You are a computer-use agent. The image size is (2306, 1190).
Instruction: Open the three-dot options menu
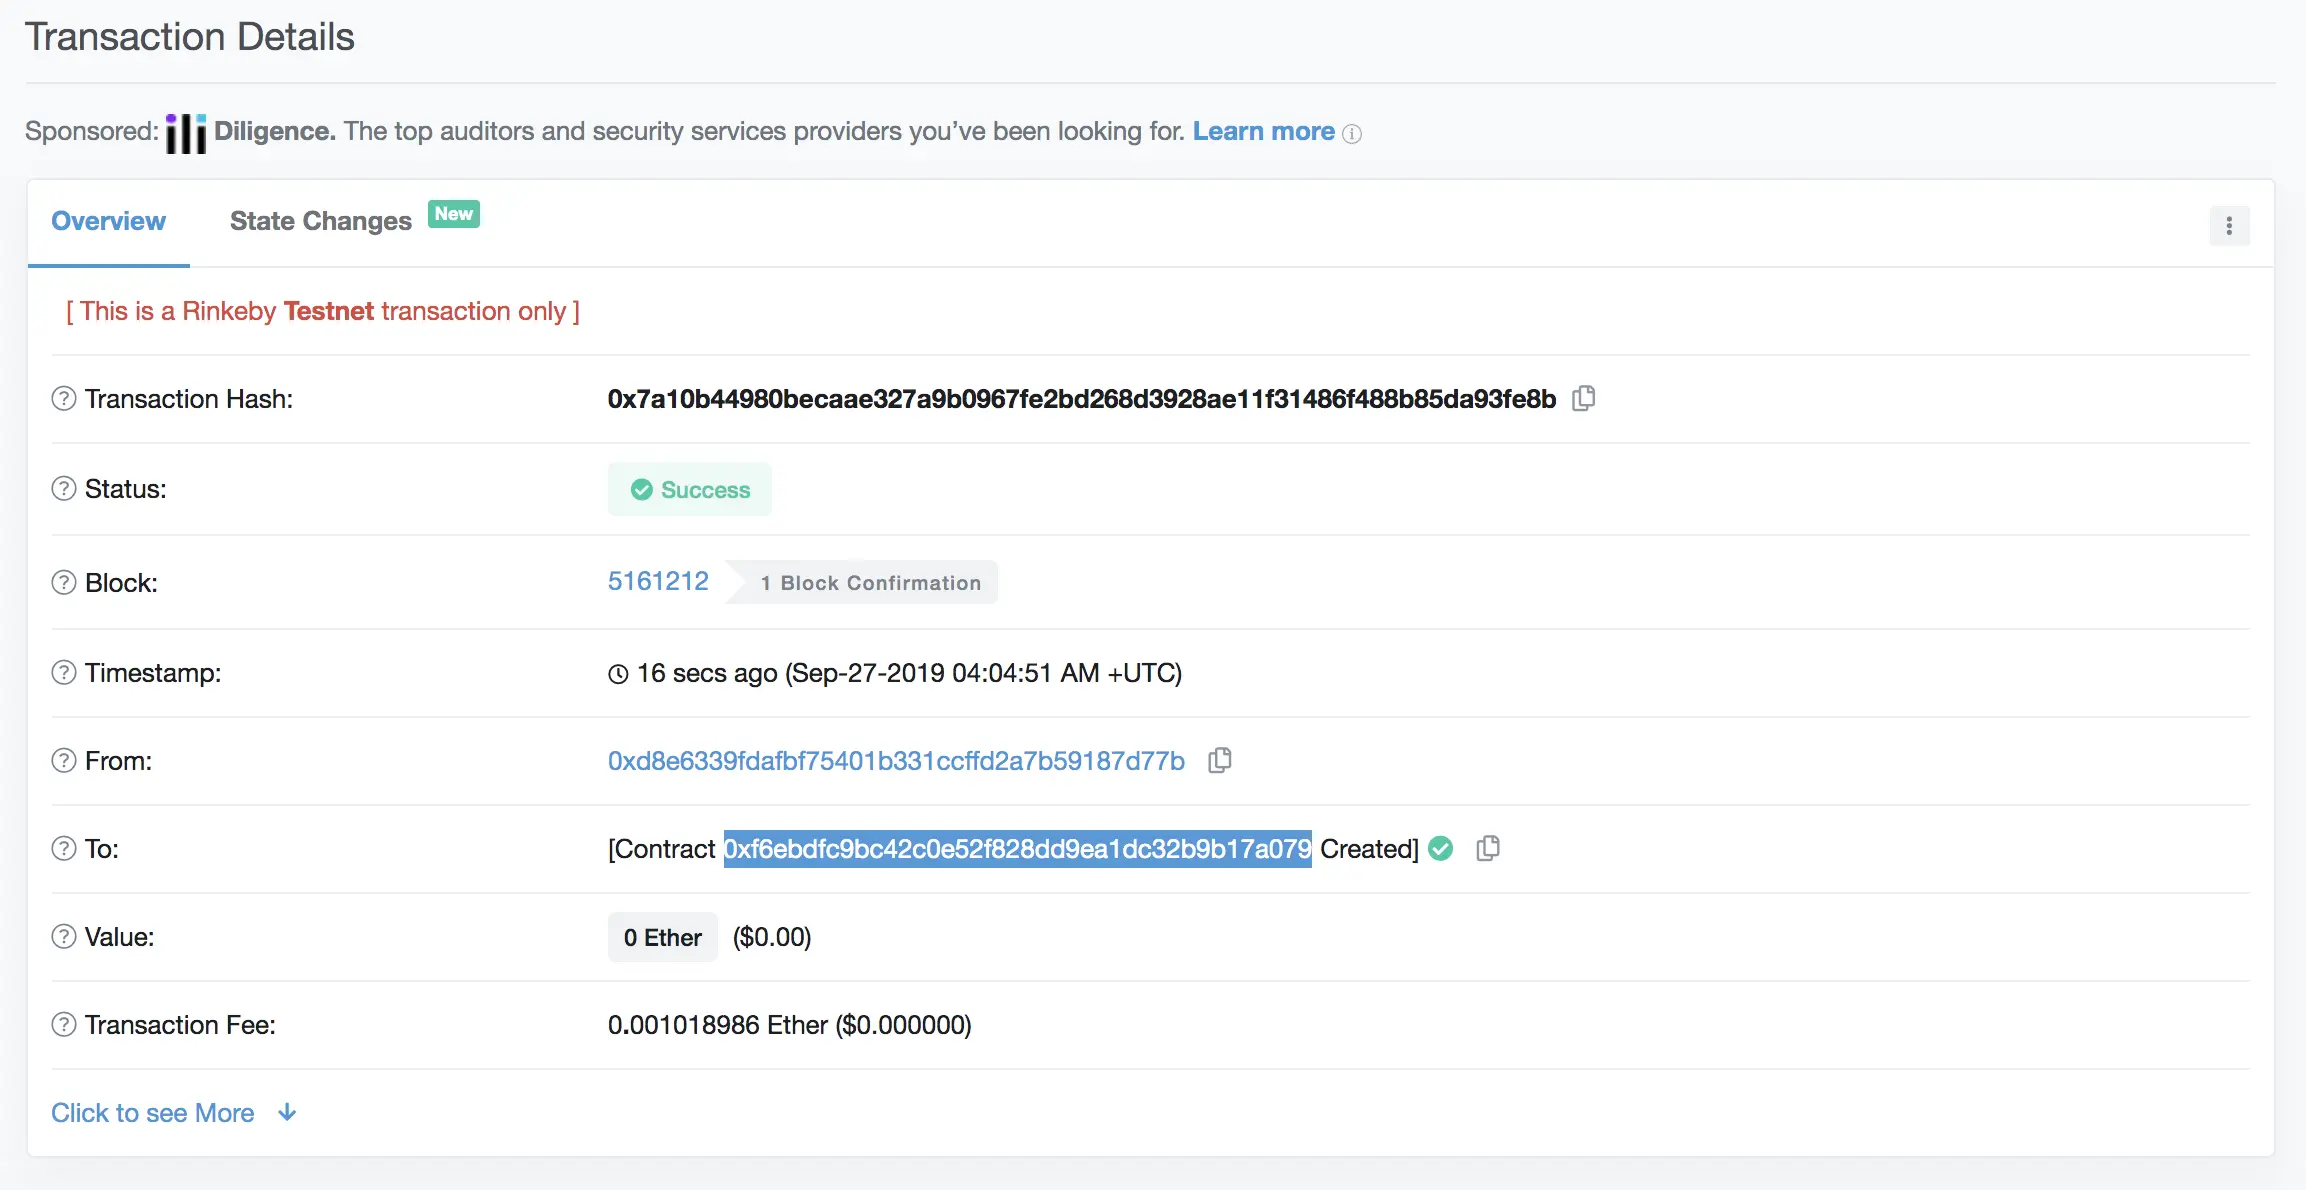click(2229, 226)
